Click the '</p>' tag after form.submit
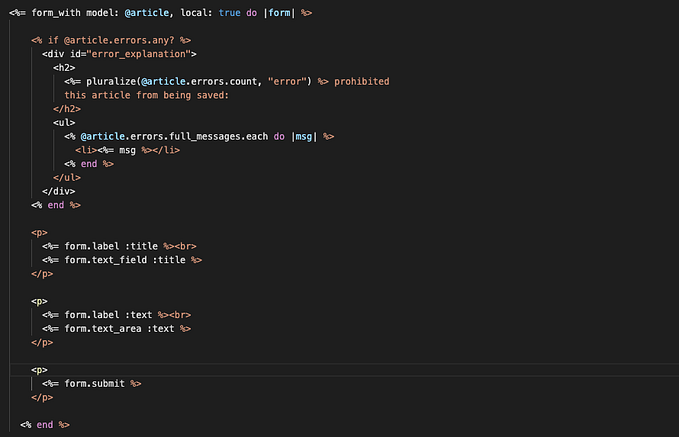The image size is (679, 437). click(x=42, y=398)
